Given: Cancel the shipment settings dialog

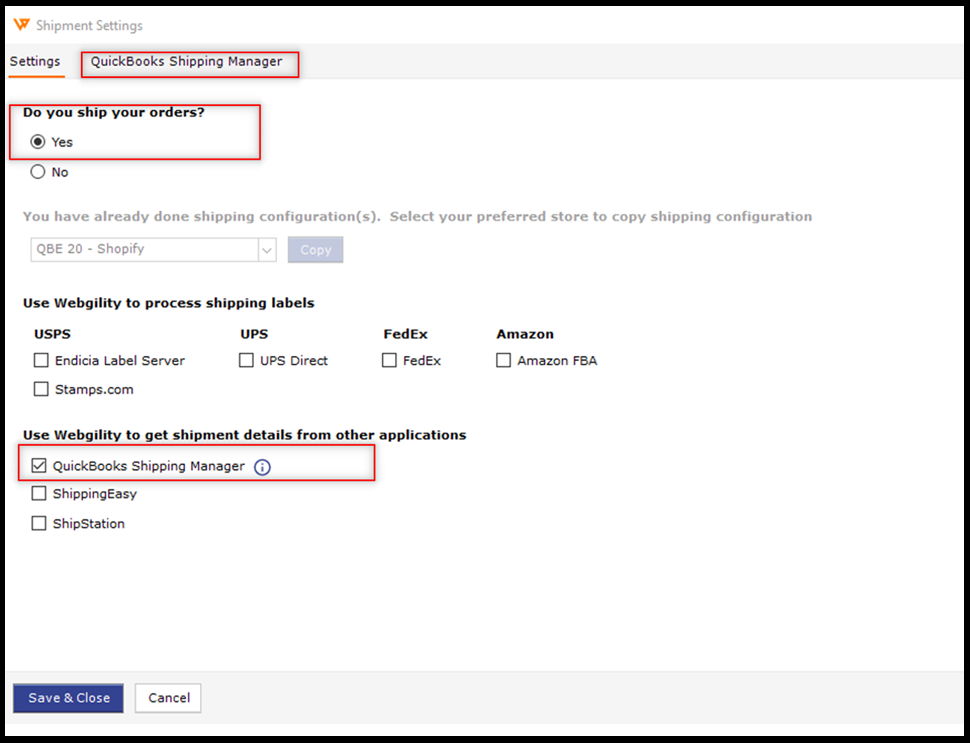Looking at the screenshot, I should click(168, 698).
